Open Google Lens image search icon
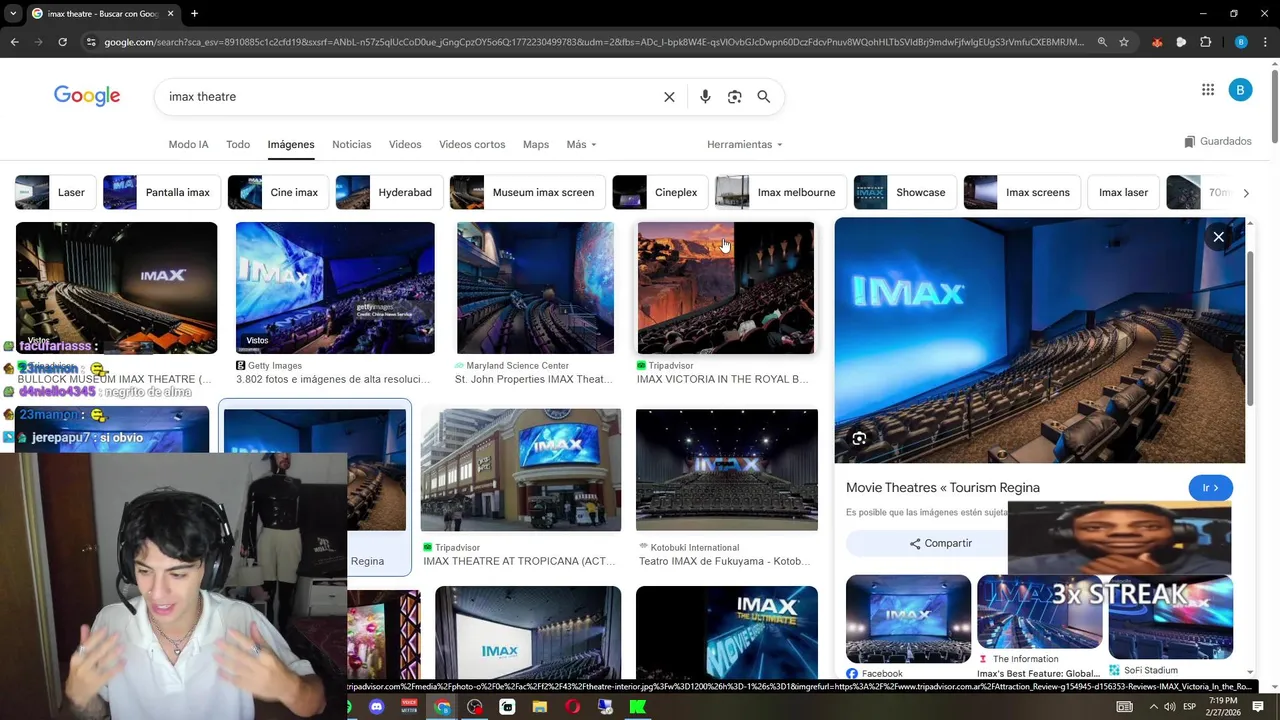The height and width of the screenshot is (720, 1280). coord(735,97)
